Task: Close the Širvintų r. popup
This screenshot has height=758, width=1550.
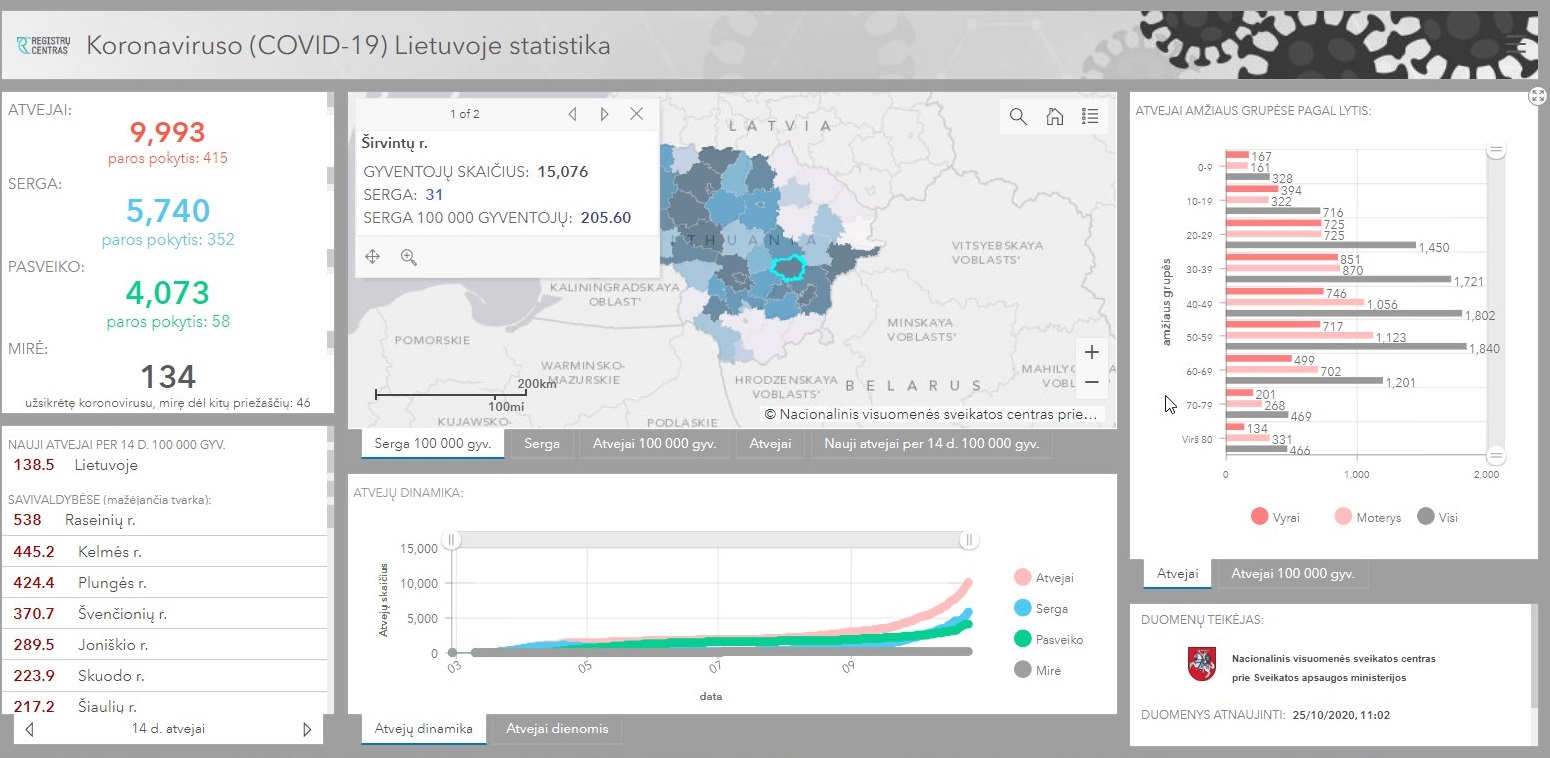Action: (x=636, y=114)
